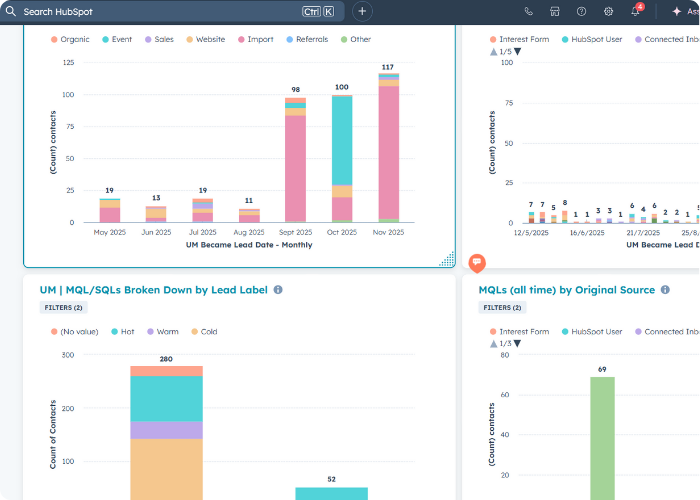This screenshot has height=500, width=700.
Task: Open the HubSpot Marketplace icon
Action: 555,11
